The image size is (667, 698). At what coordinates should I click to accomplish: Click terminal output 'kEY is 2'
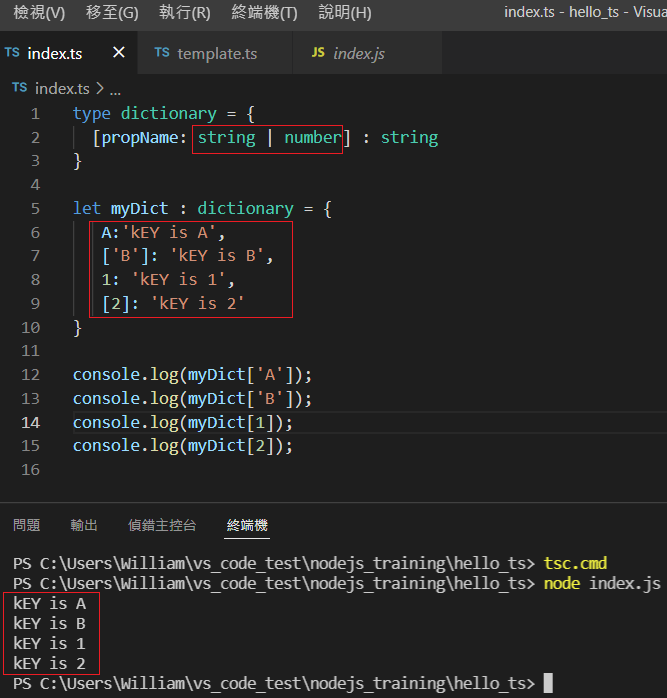pos(49,664)
